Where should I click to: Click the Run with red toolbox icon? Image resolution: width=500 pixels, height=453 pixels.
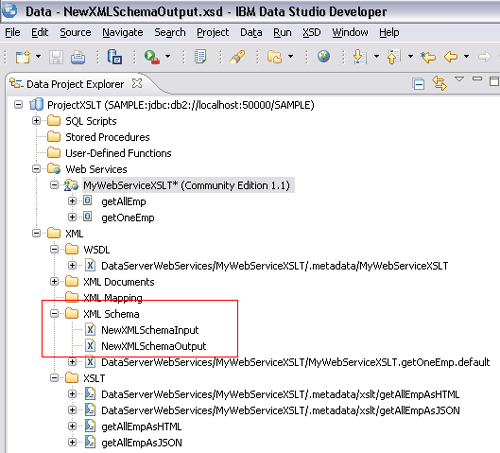click(x=152, y=57)
